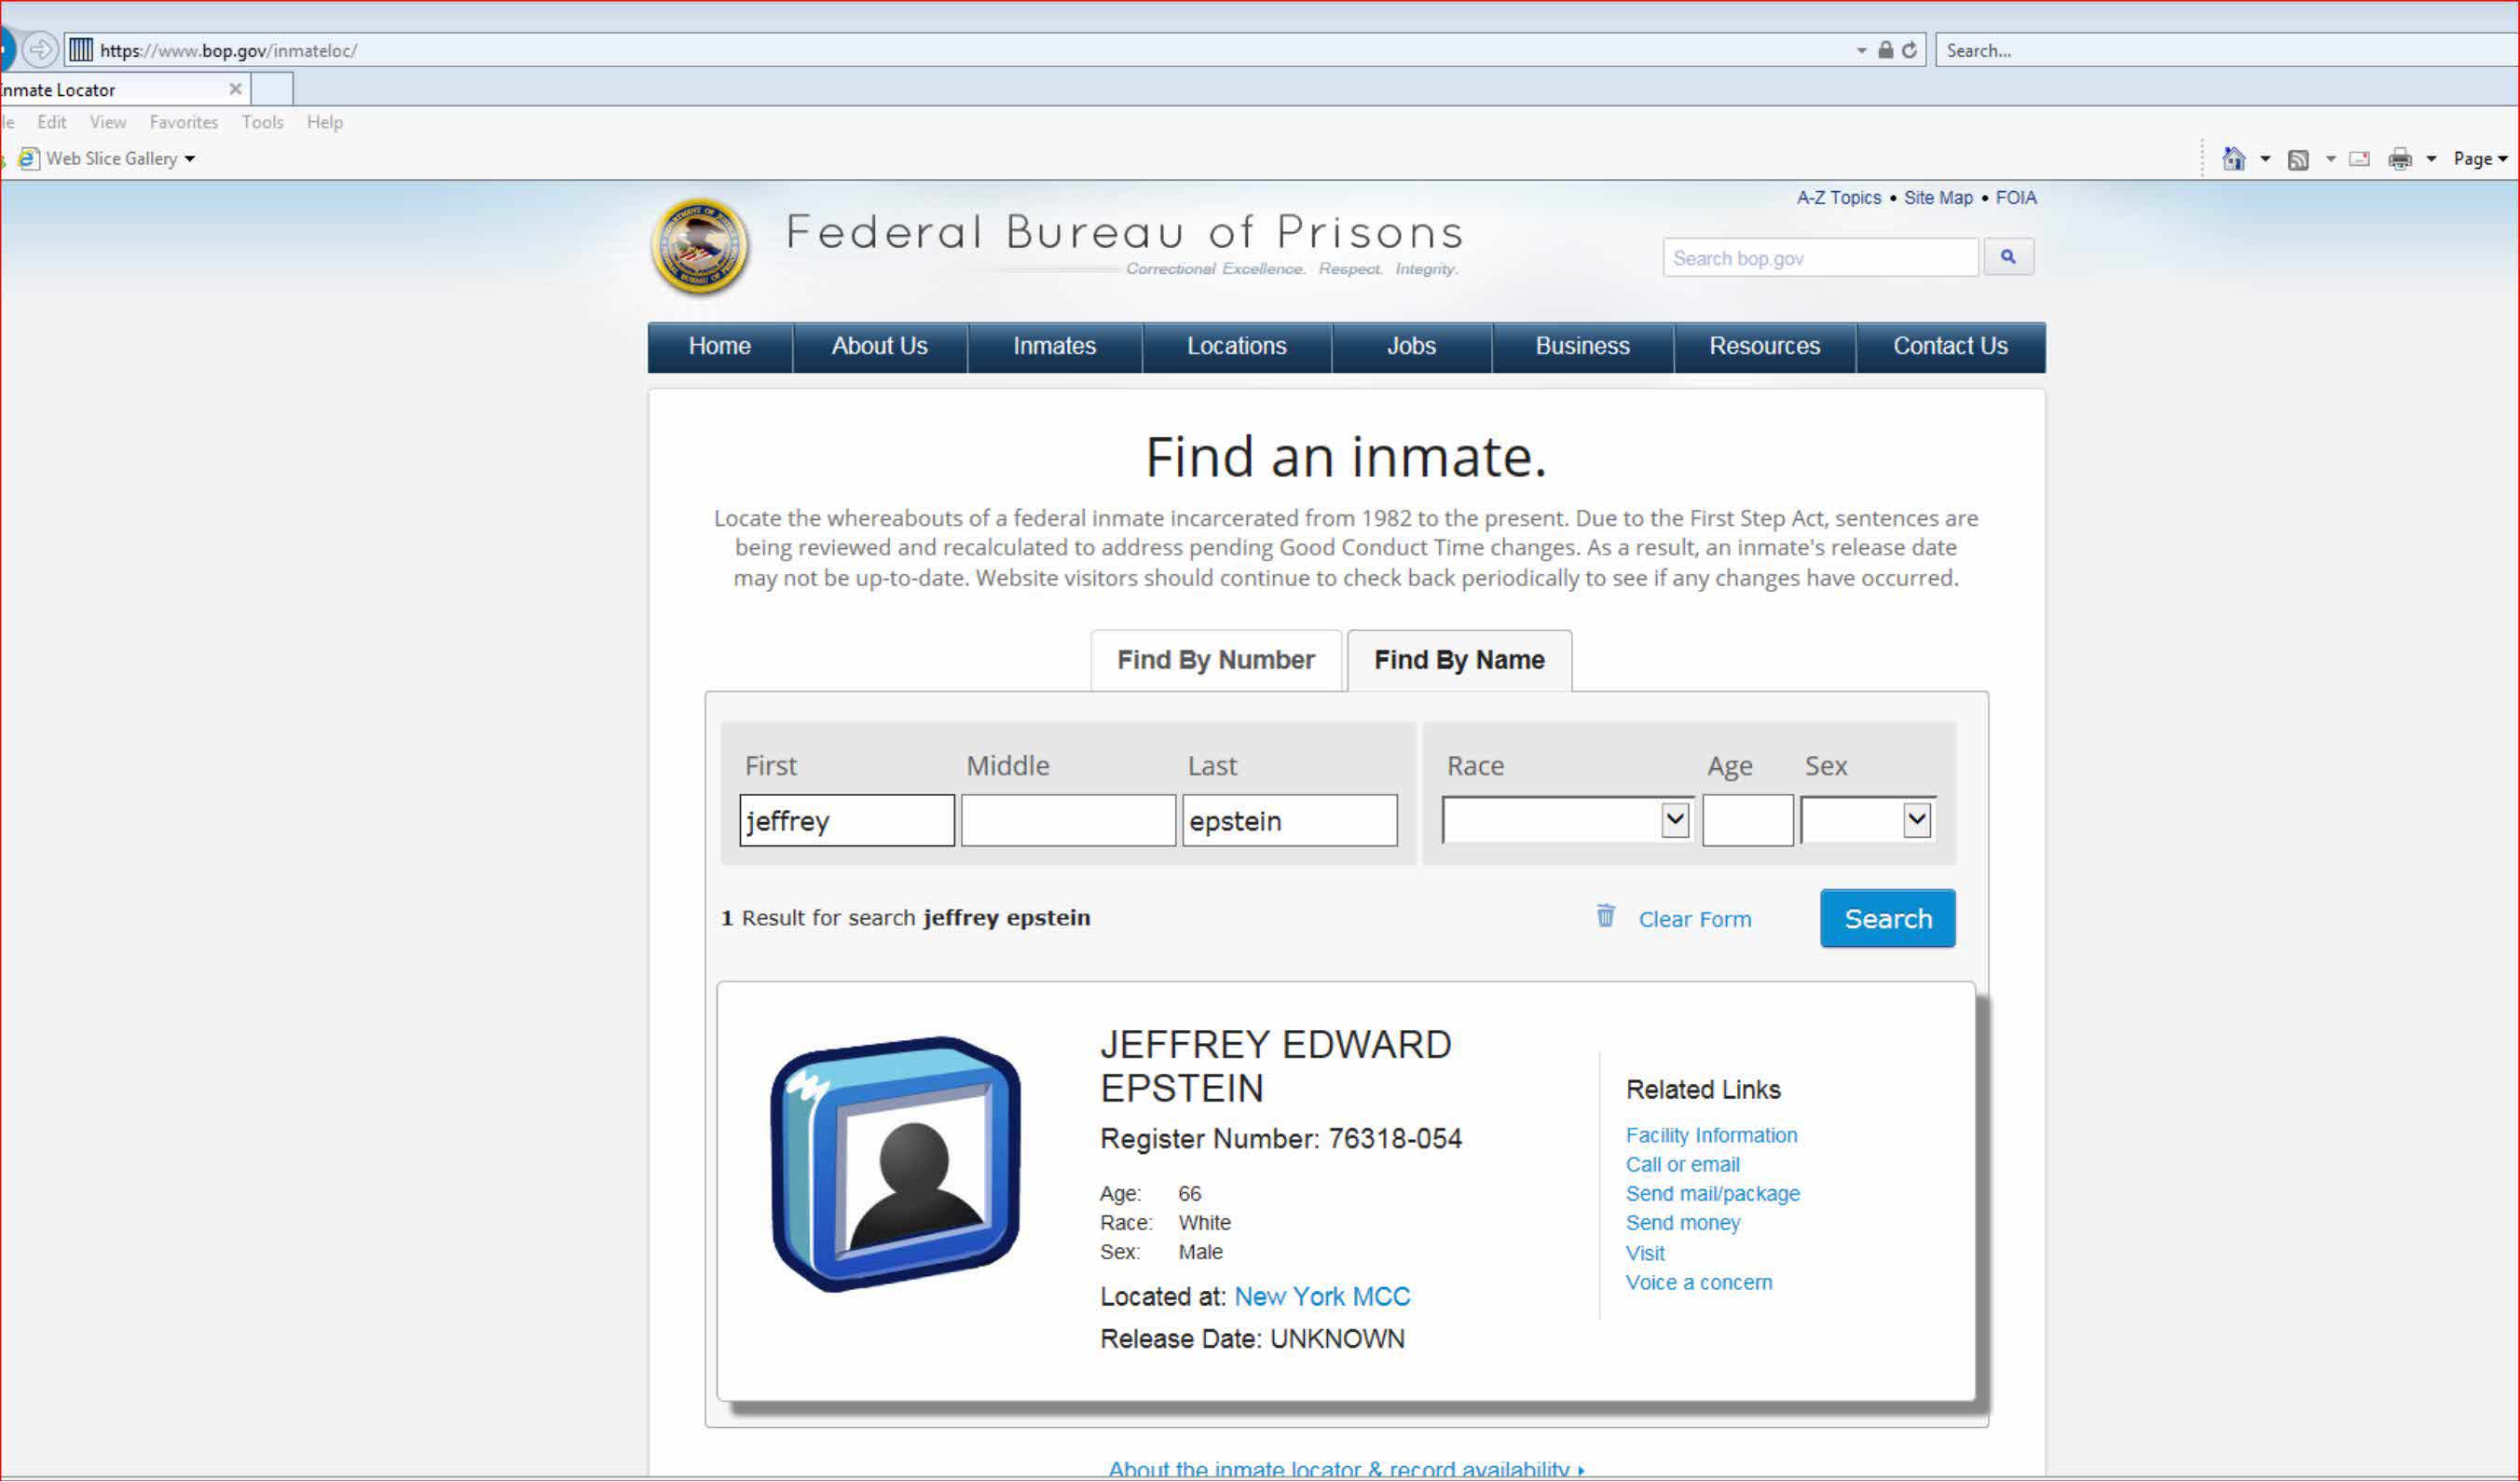
Task: Click the browser Home icon
Action: click(2233, 158)
